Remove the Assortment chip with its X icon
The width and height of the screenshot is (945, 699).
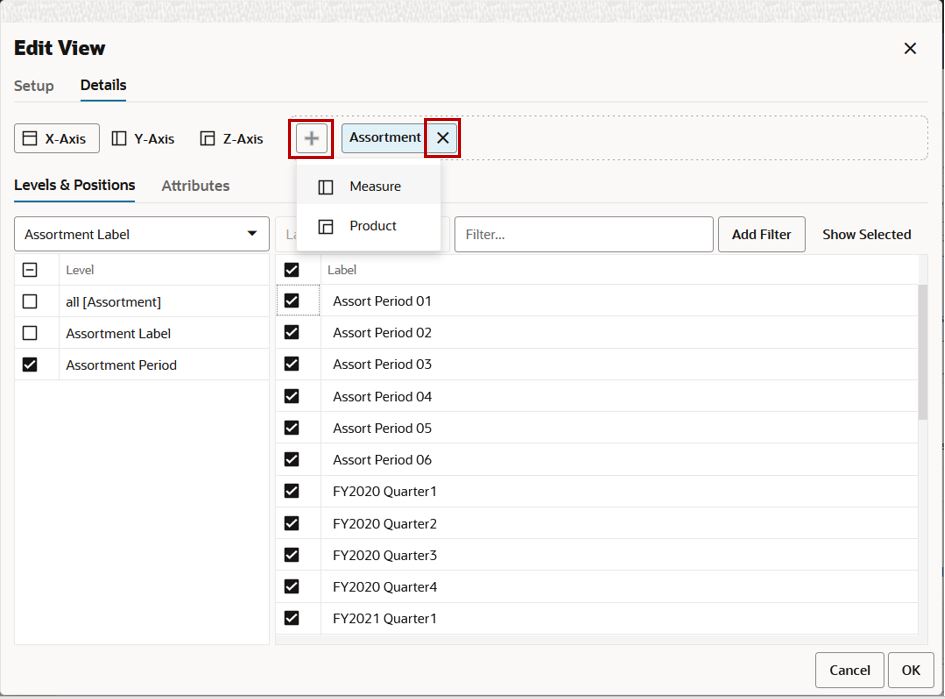[x=442, y=138]
